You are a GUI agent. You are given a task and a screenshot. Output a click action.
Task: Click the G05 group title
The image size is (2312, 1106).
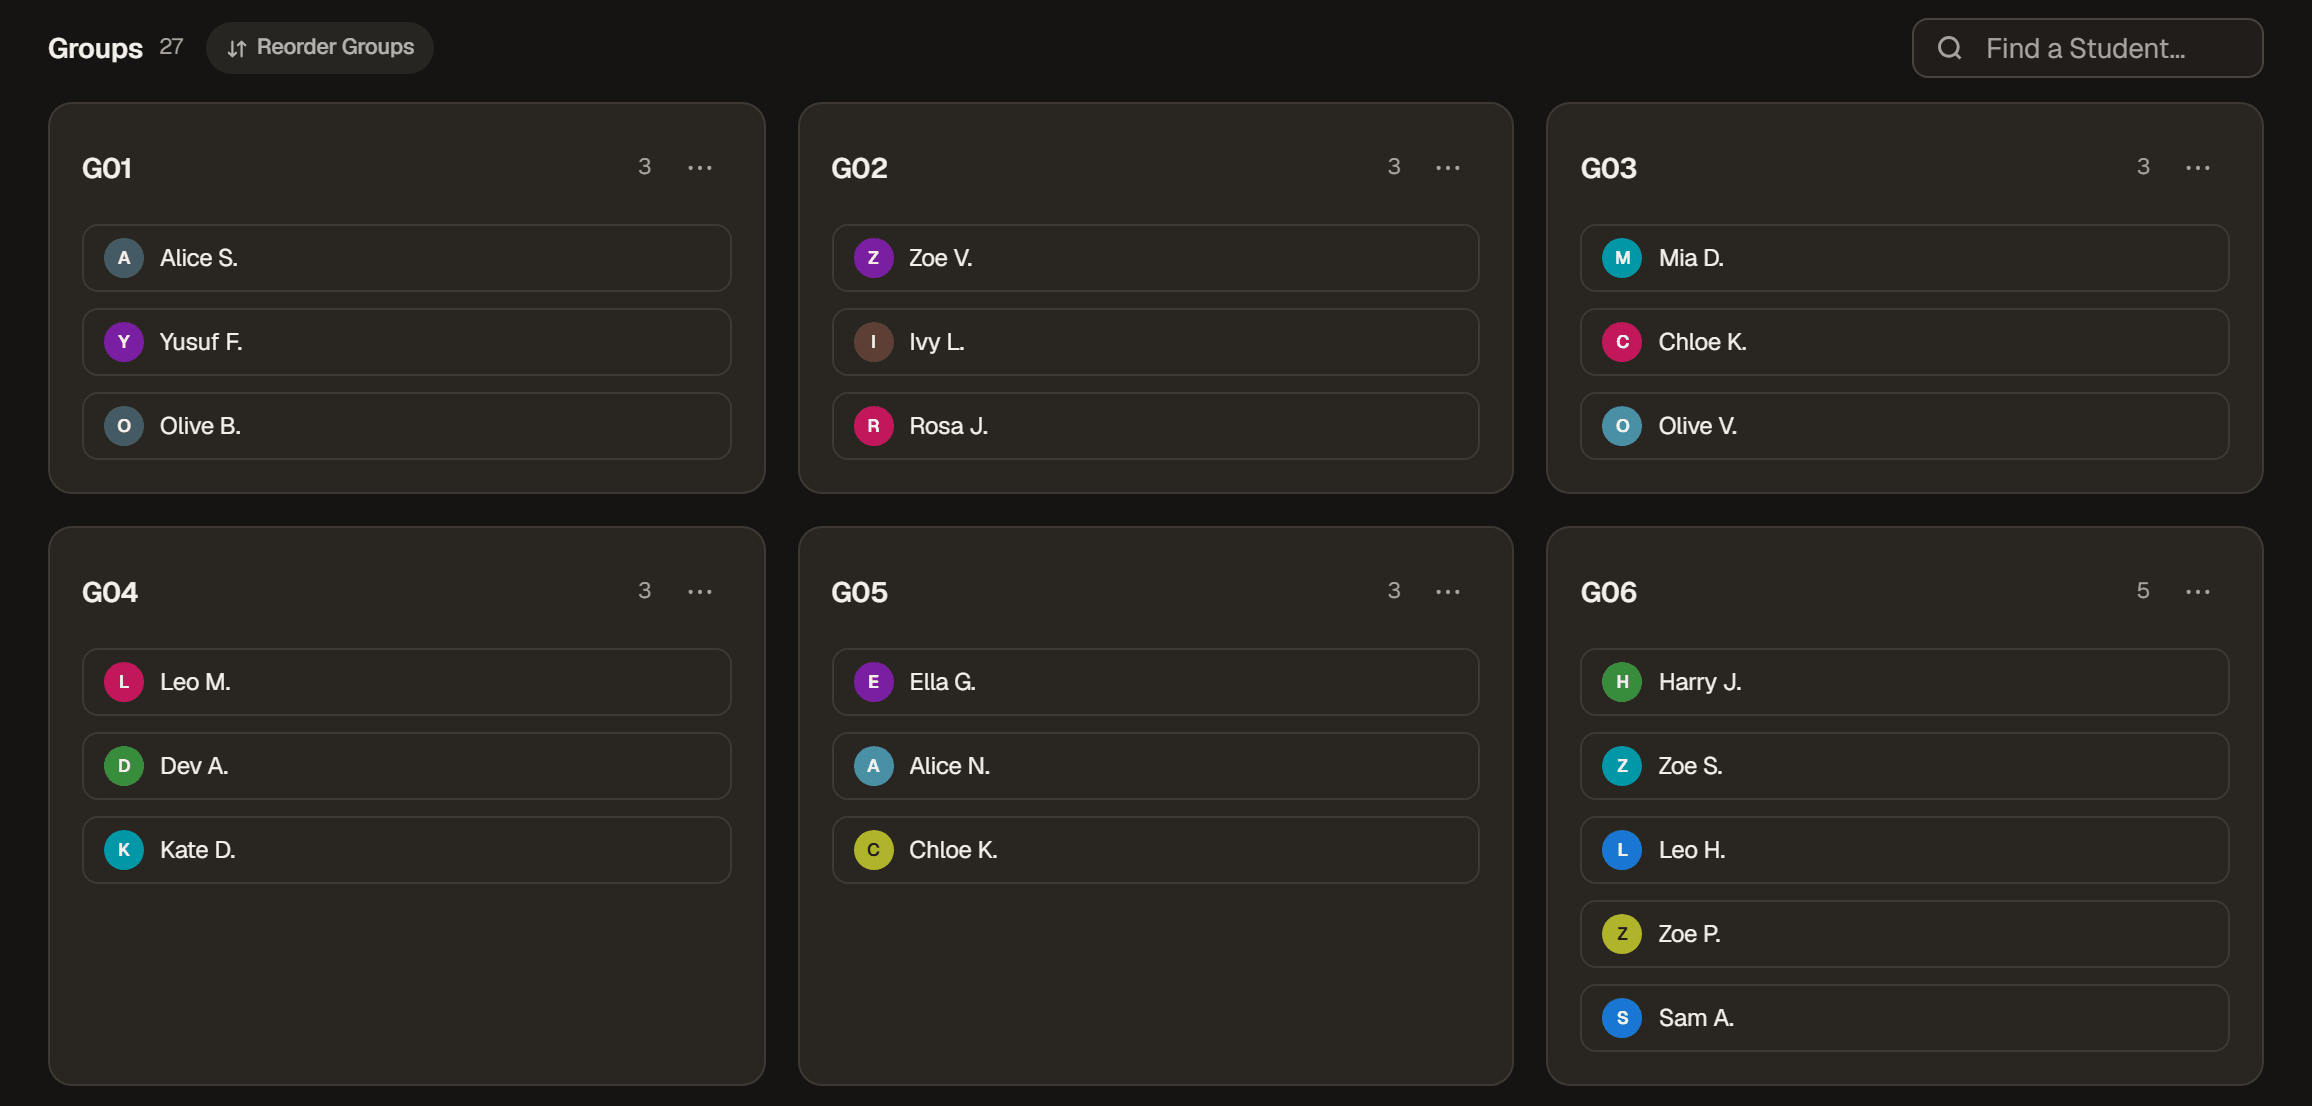click(859, 592)
